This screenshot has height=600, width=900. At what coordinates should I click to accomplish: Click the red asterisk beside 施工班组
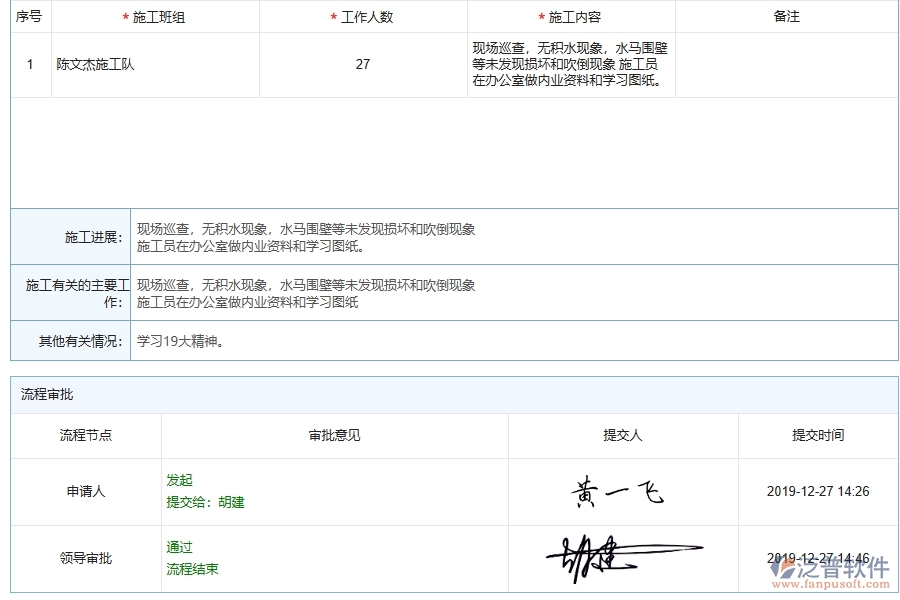[x=127, y=16]
